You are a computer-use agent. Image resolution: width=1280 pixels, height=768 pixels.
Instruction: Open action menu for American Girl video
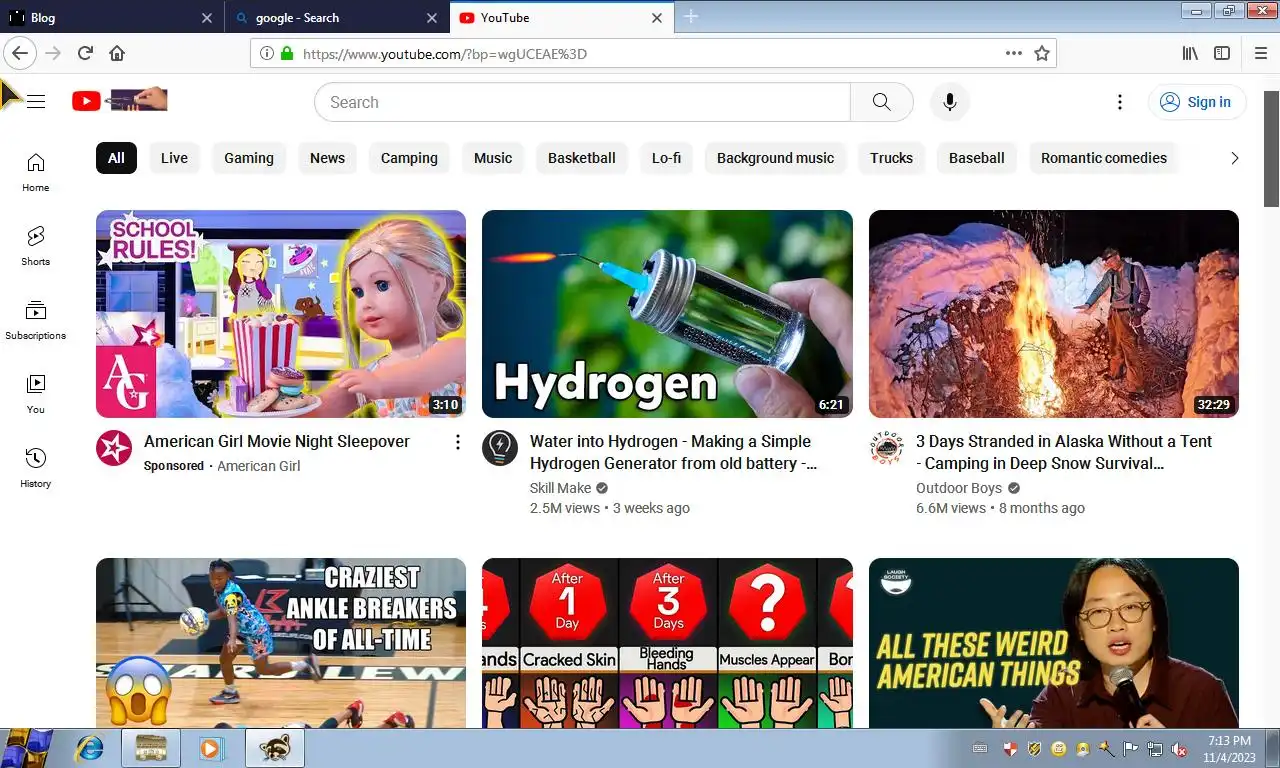coord(457,442)
